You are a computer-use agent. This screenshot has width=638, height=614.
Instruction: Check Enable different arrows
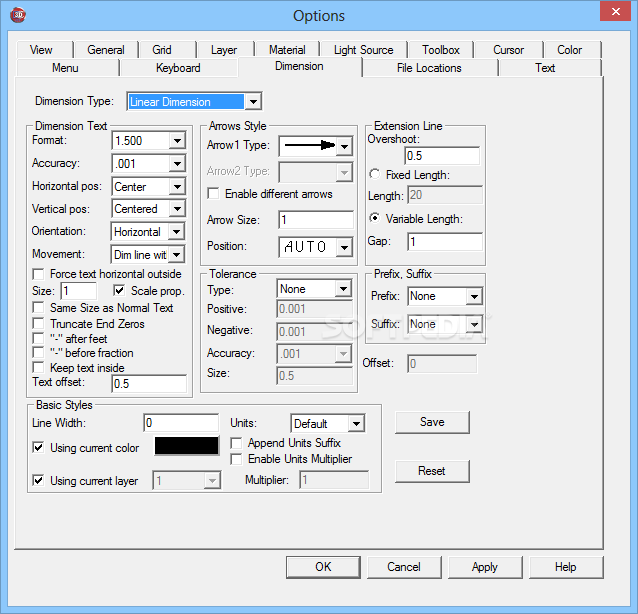[x=213, y=194]
